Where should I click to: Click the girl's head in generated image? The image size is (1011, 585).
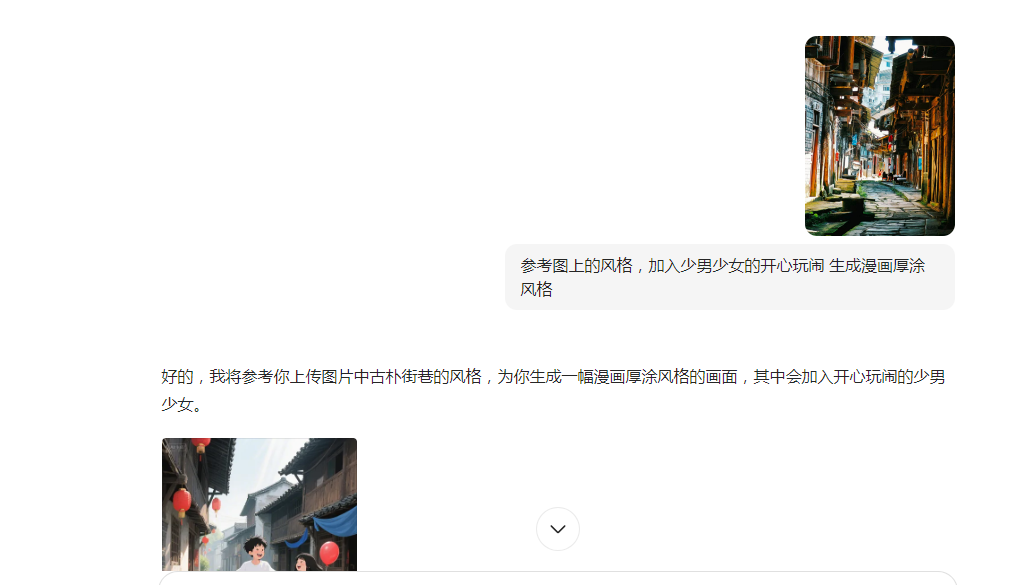304,563
